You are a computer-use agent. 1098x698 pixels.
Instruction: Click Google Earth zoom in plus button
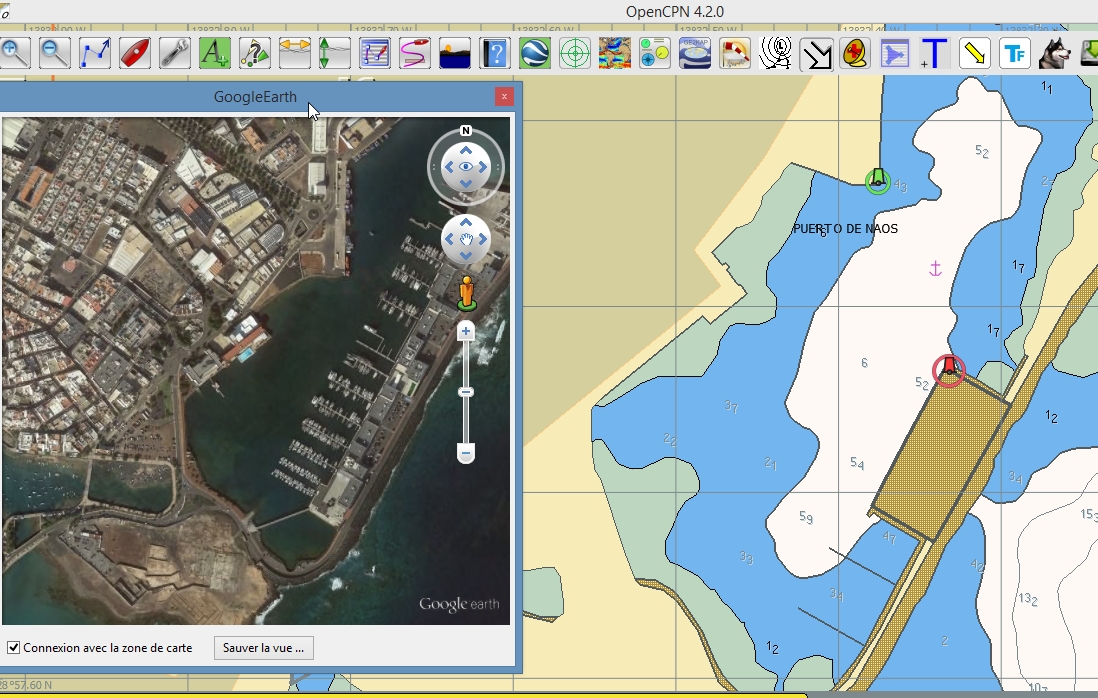[466, 331]
